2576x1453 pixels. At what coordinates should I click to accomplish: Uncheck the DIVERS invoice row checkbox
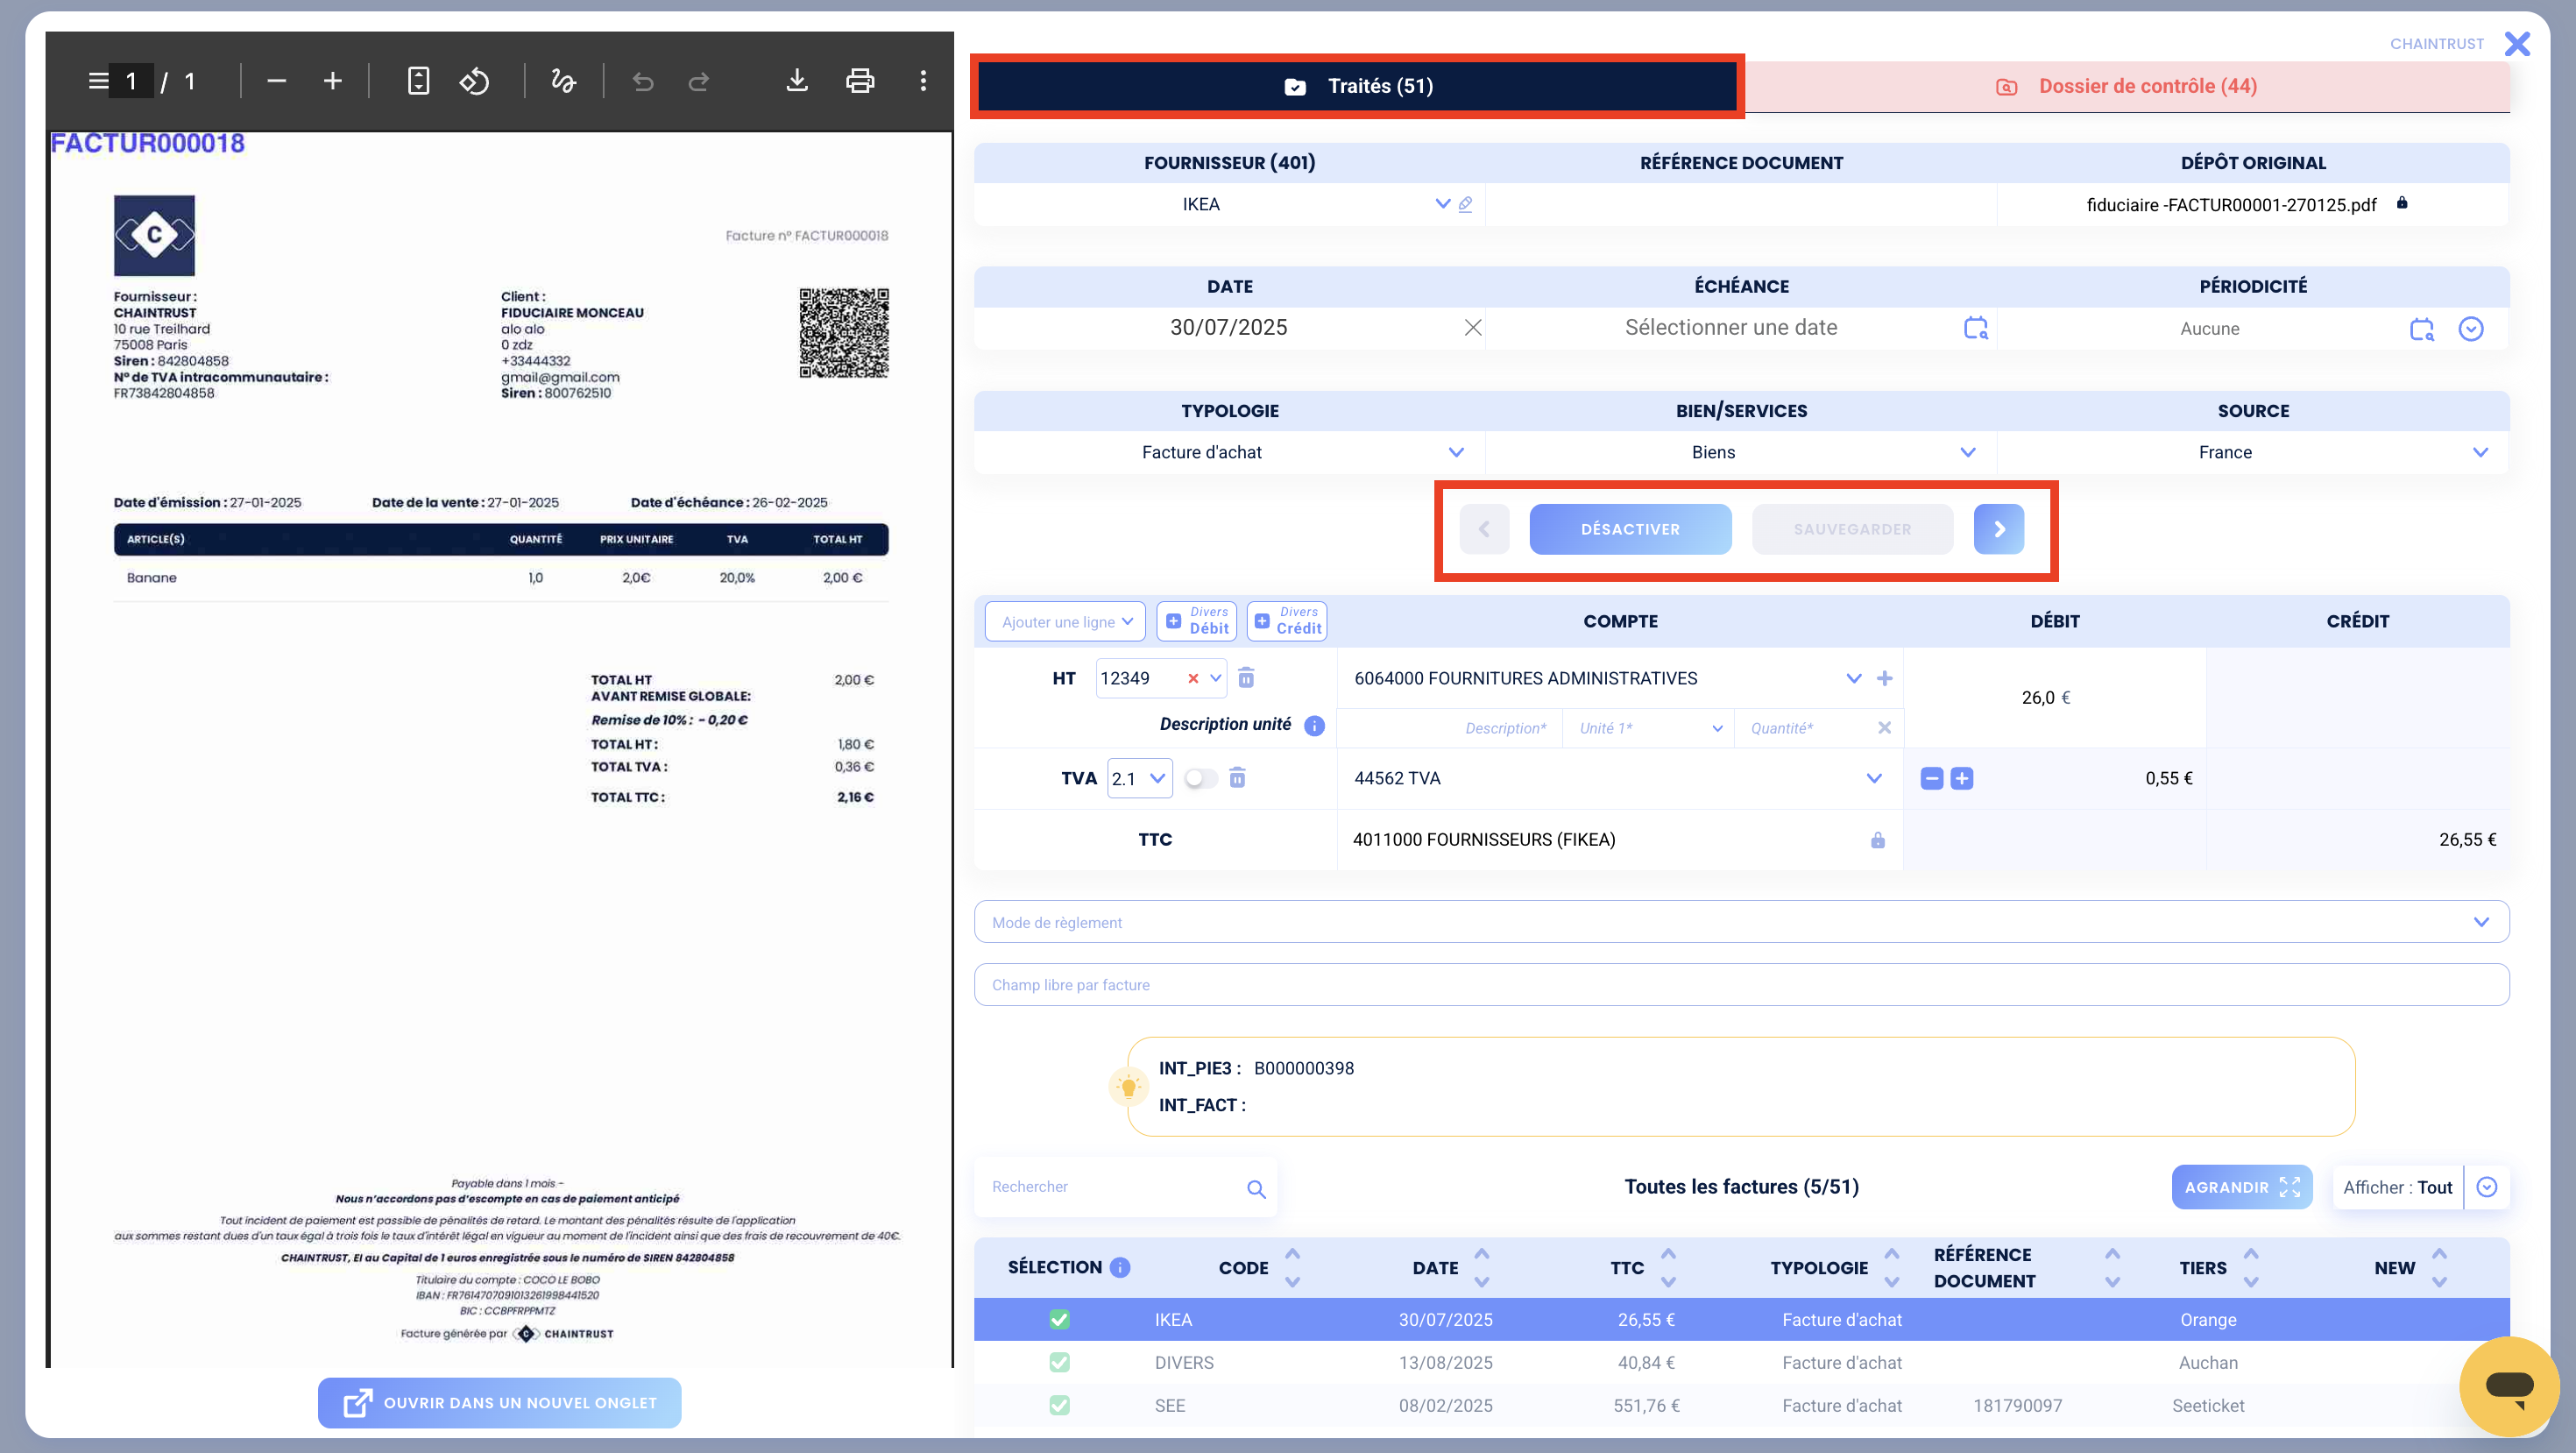click(1059, 1362)
